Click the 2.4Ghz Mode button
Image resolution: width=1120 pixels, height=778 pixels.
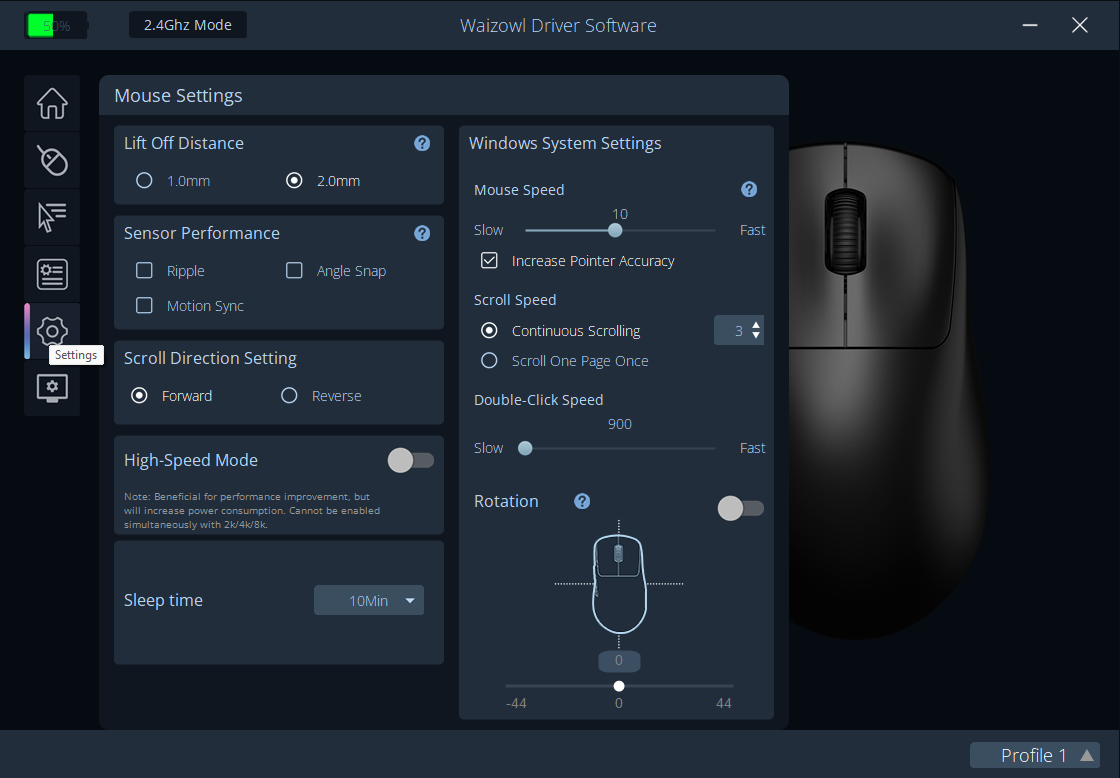pos(188,25)
